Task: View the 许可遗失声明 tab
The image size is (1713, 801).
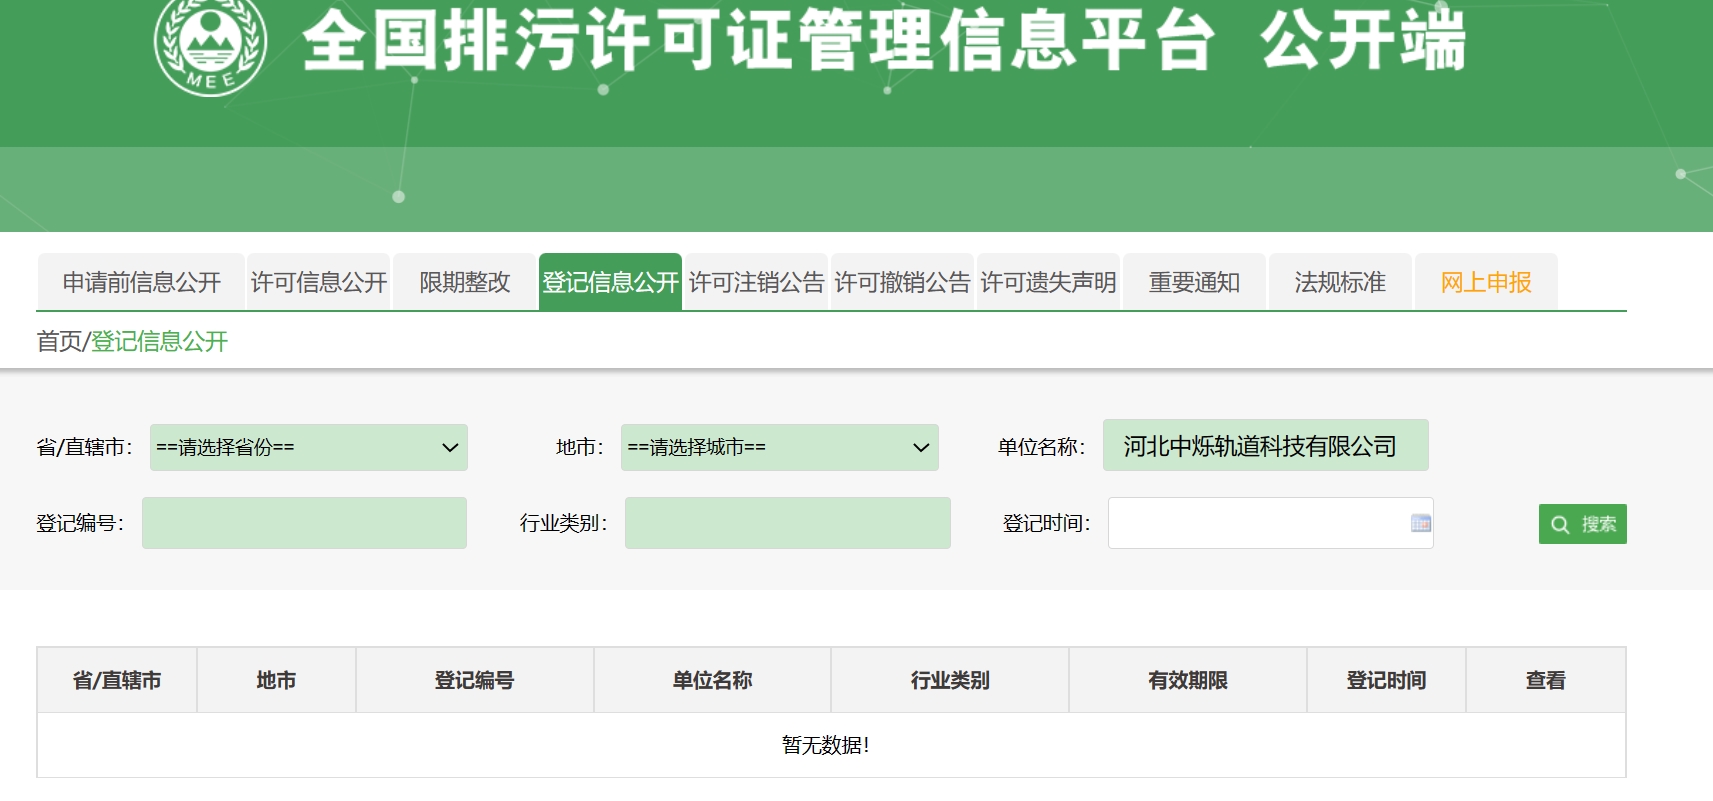Action: point(1048,283)
